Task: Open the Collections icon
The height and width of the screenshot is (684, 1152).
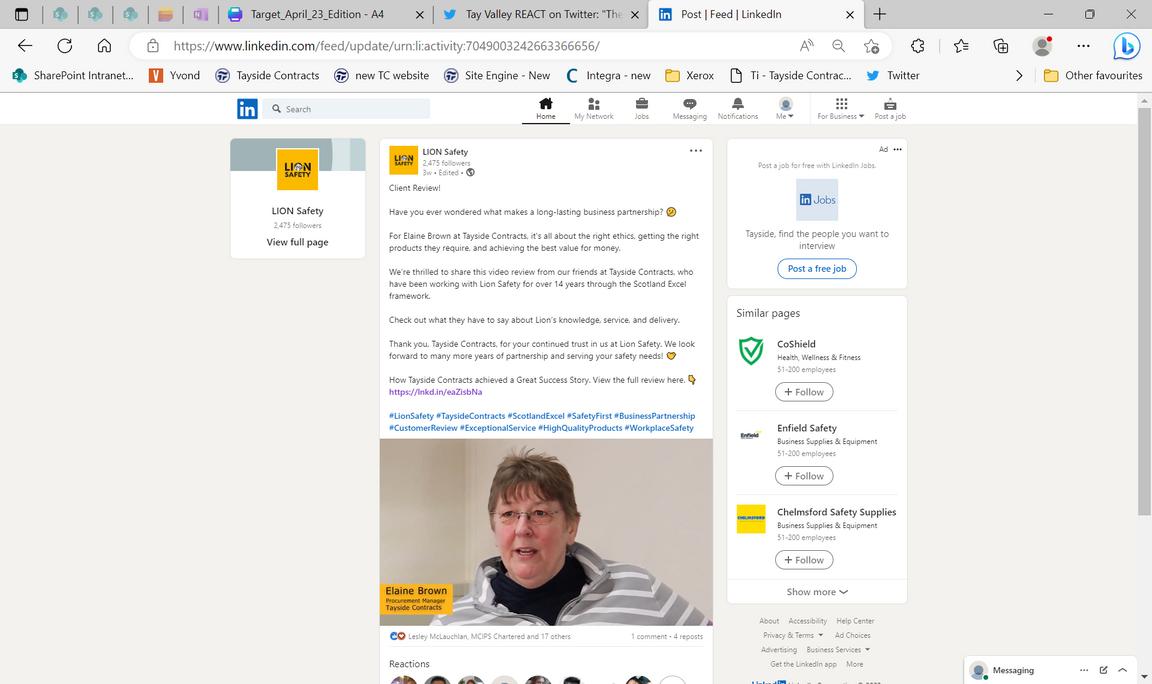Action: pyautogui.click(x=1001, y=46)
